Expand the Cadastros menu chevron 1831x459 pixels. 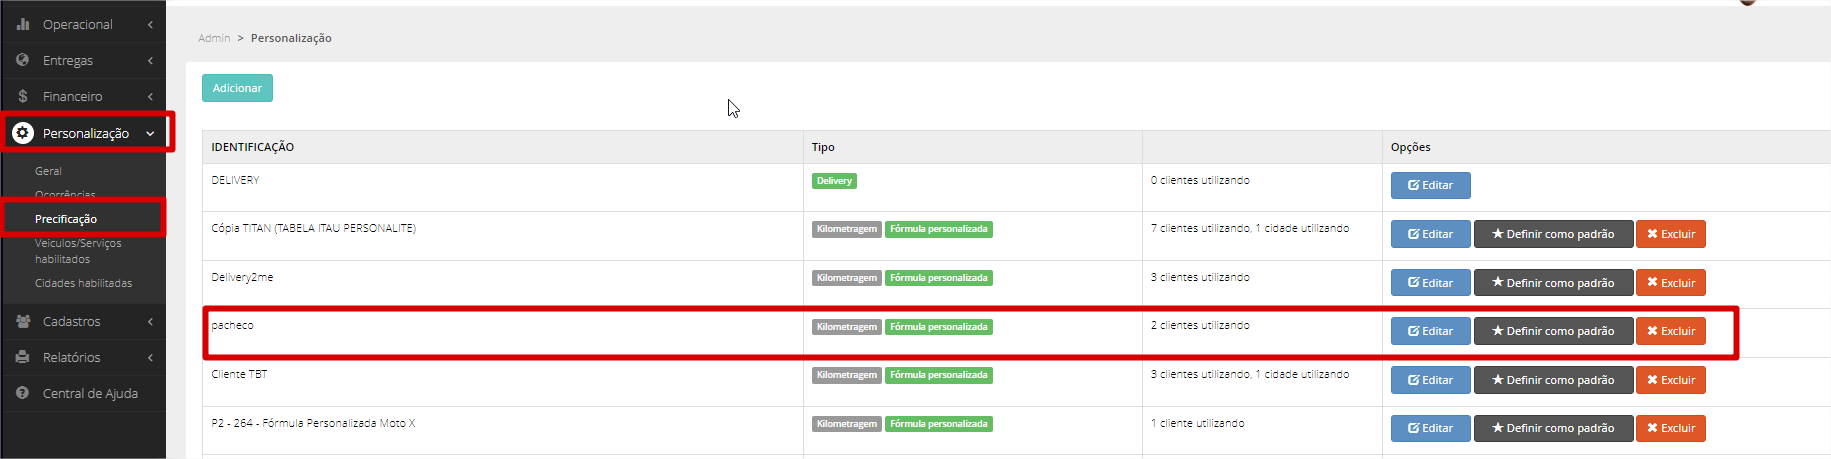click(x=150, y=321)
